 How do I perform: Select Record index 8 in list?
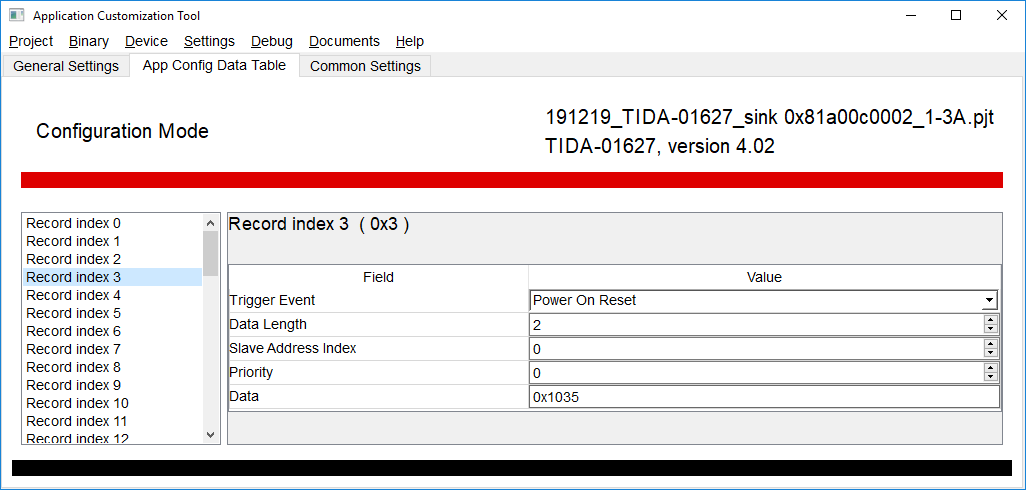113,367
